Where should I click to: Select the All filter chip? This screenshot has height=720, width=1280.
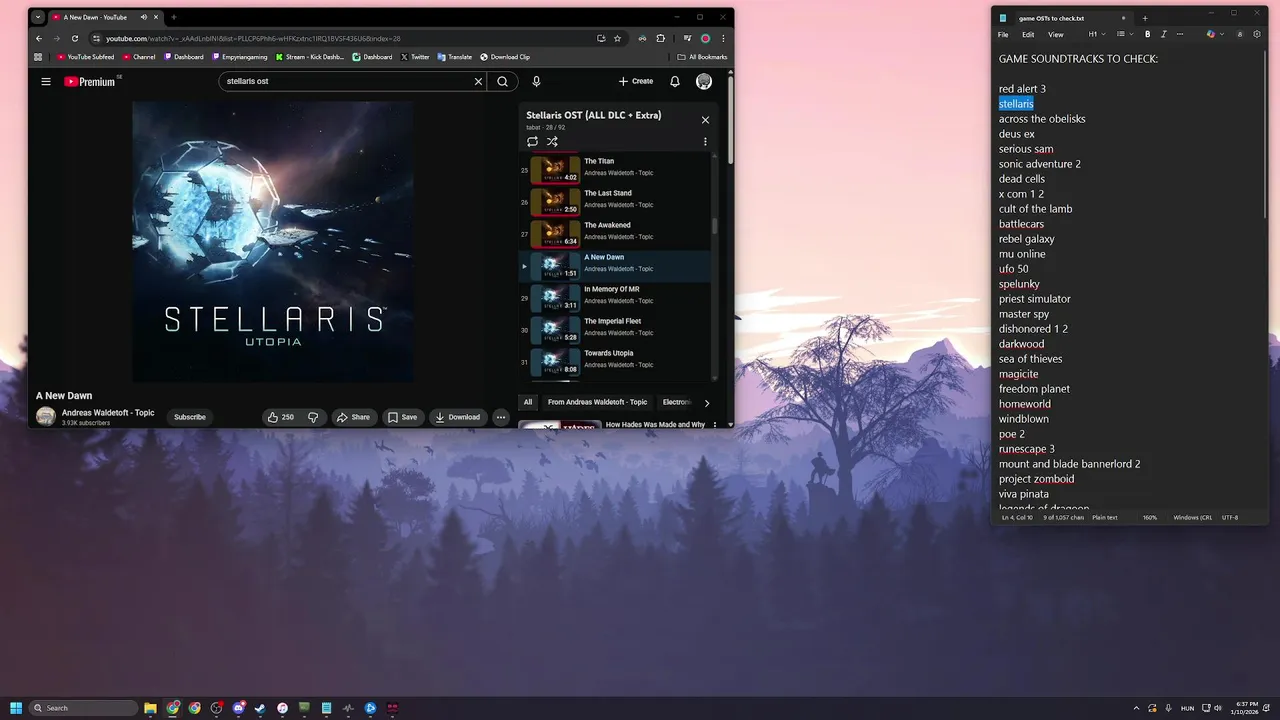(528, 402)
